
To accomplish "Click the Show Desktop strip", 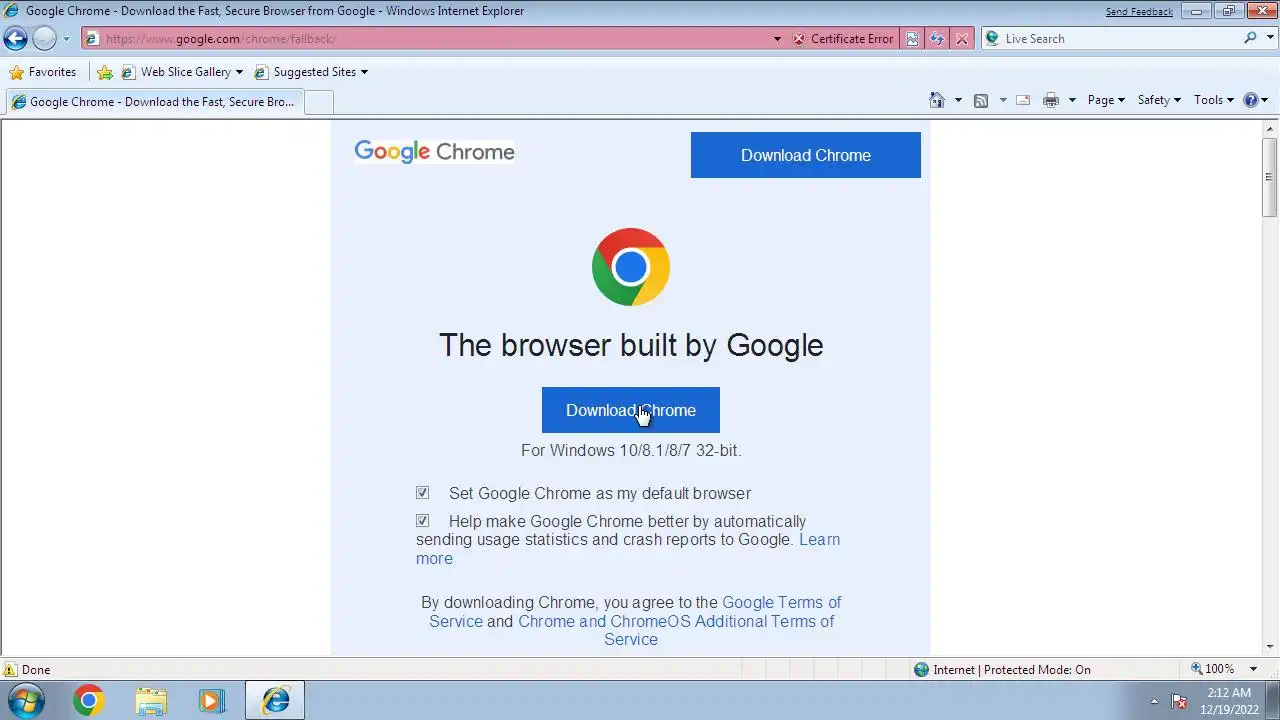I will coord(1273,701).
